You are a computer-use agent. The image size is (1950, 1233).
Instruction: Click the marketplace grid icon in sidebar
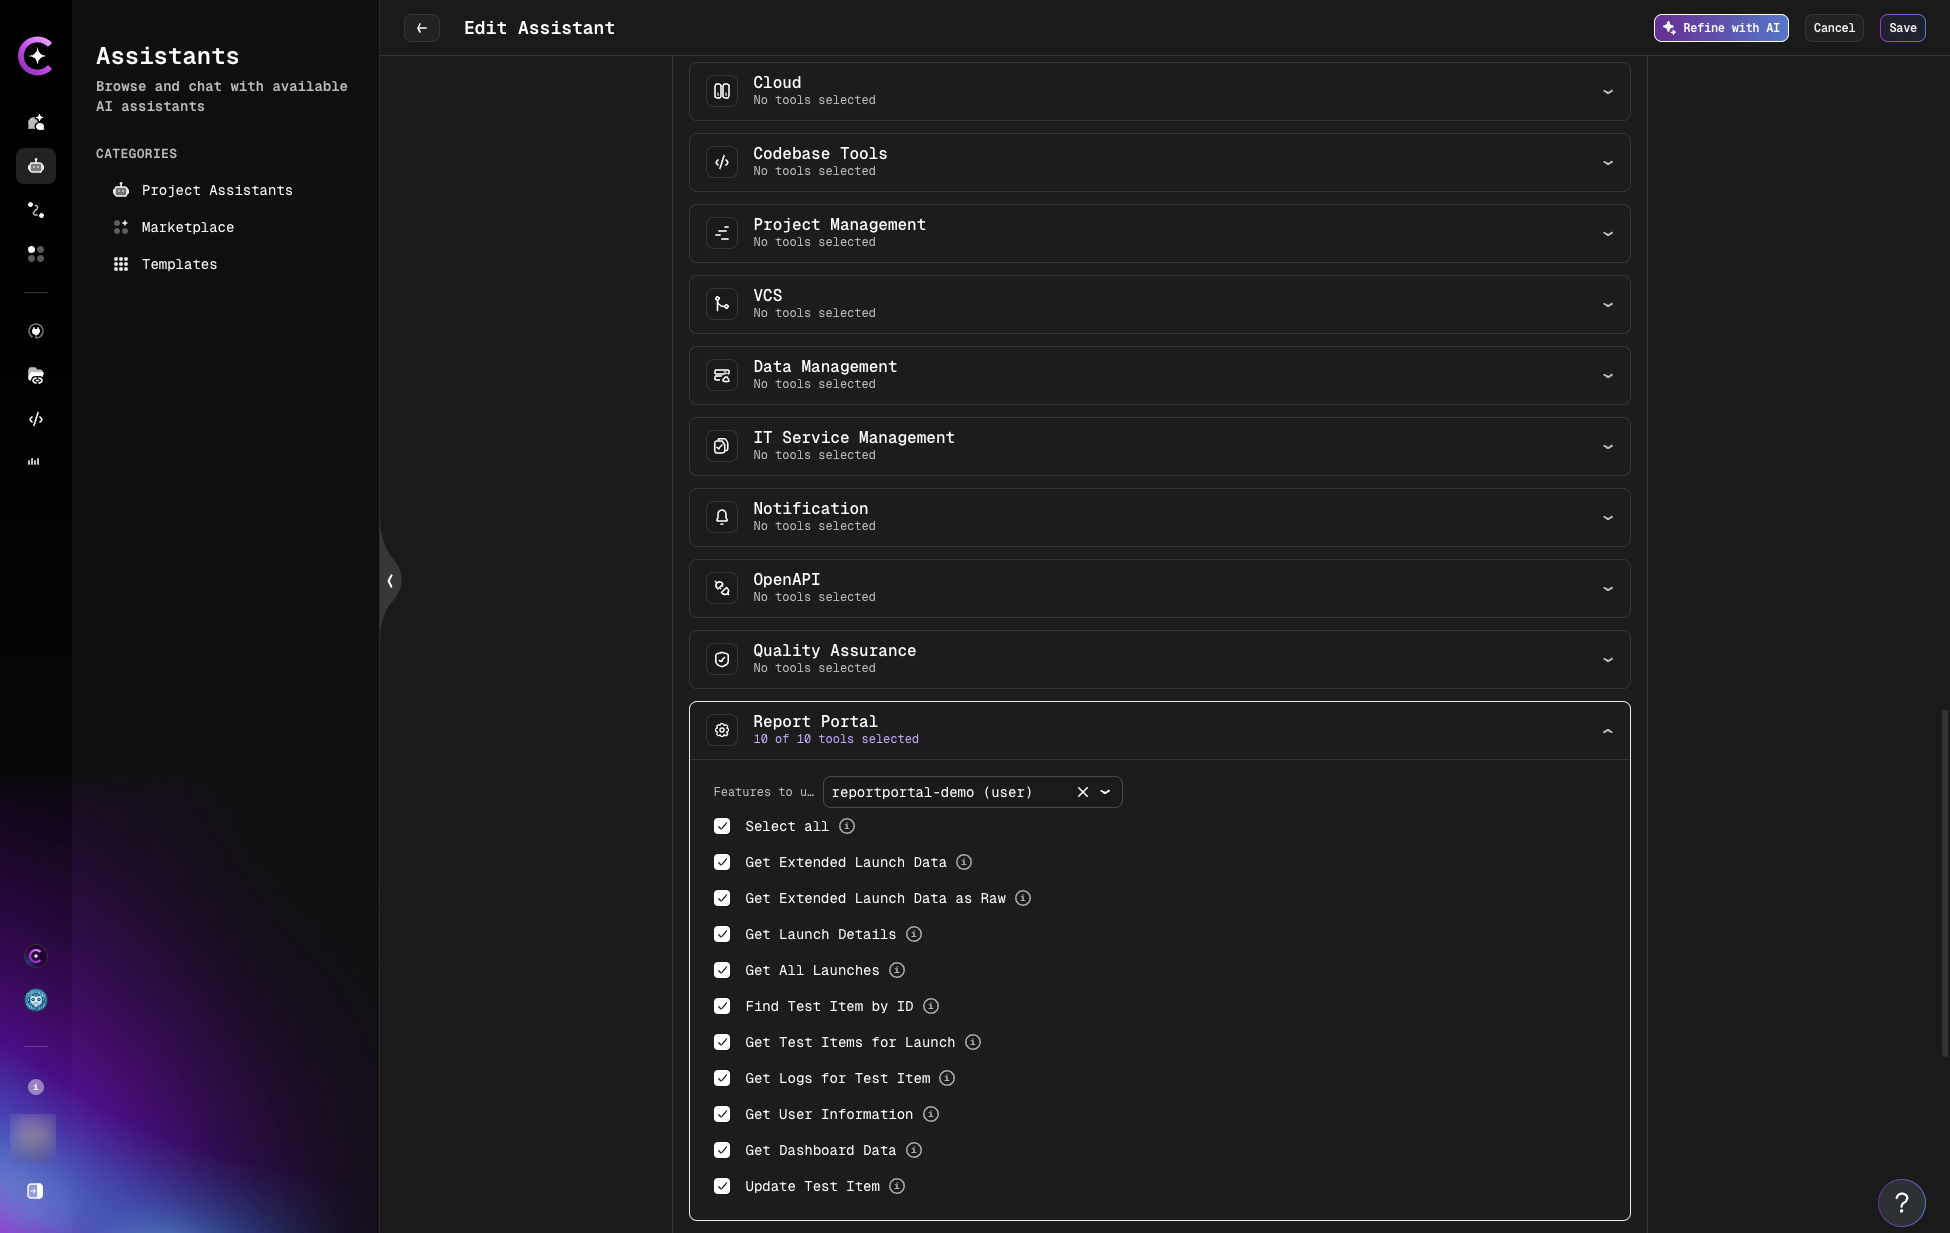pos(36,254)
